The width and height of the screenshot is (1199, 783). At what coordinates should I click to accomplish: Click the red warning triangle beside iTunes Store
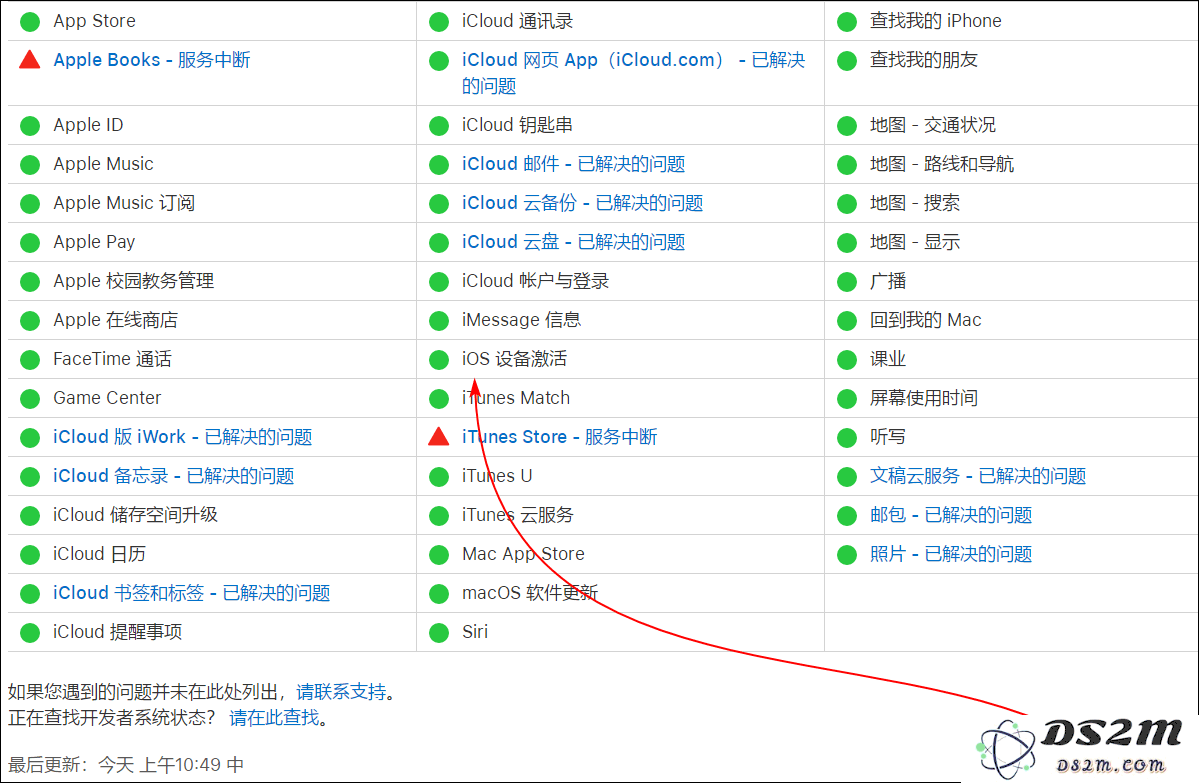[439, 437]
